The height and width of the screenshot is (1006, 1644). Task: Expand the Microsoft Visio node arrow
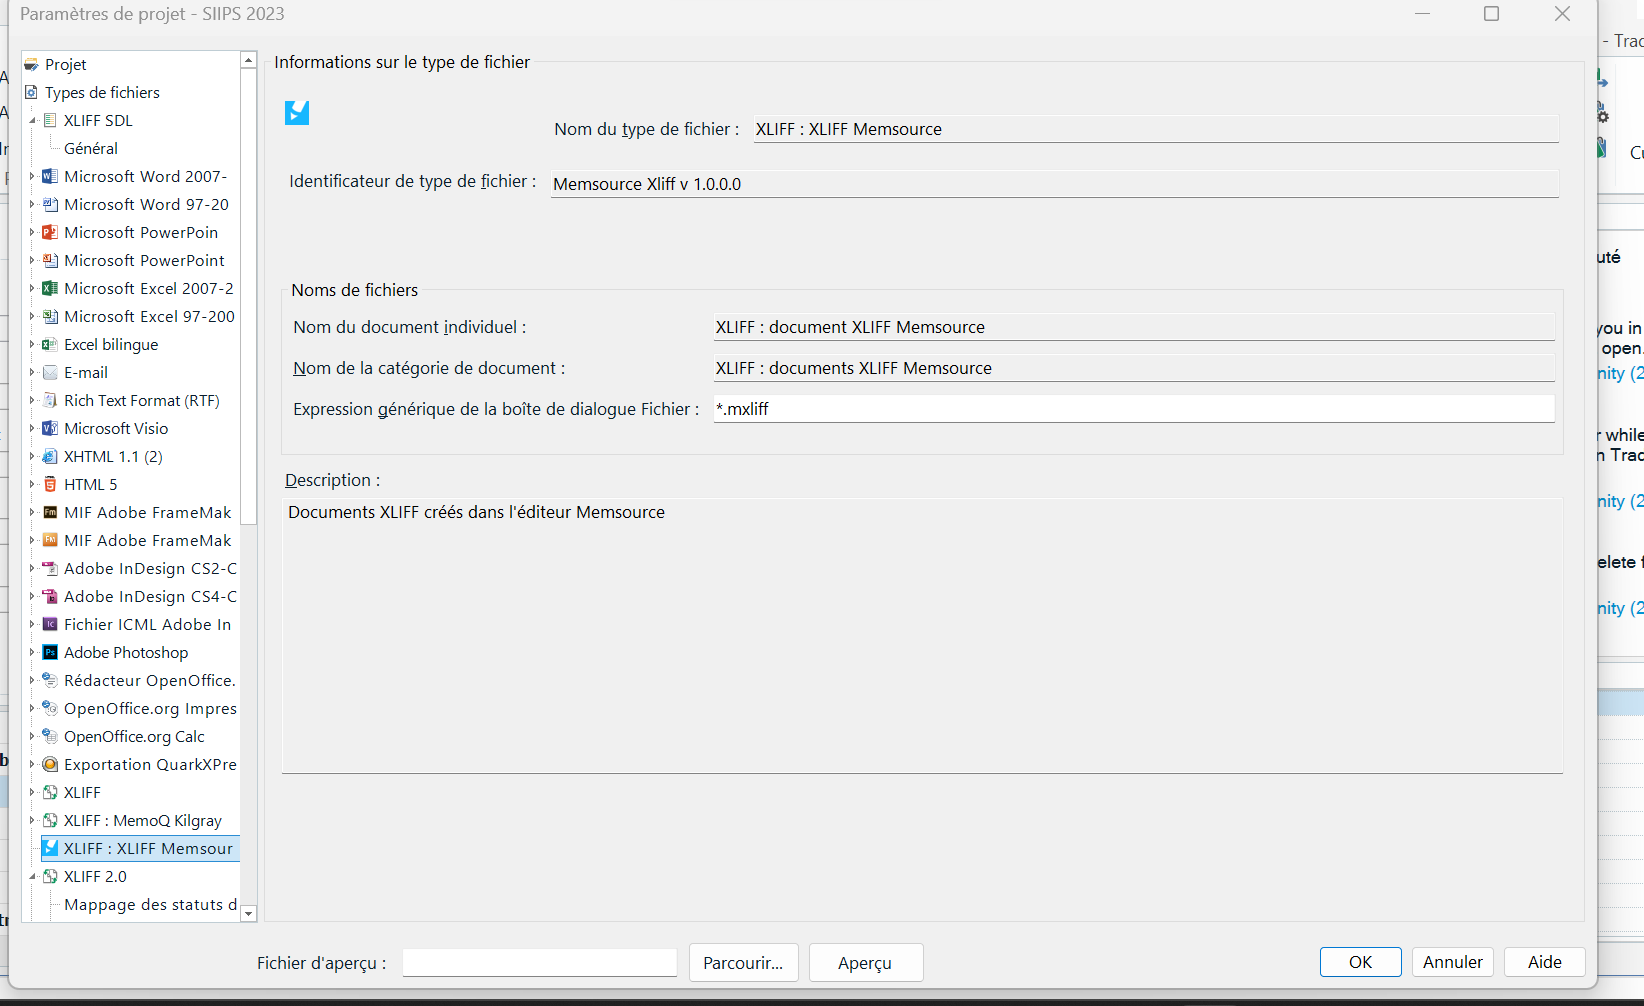pyautogui.click(x=32, y=428)
